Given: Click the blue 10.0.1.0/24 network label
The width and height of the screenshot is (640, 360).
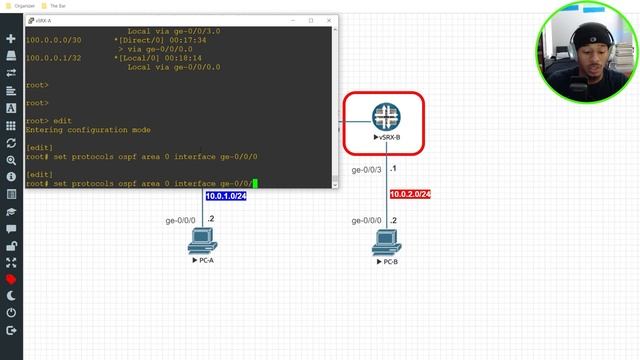Looking at the screenshot, I should (226, 196).
